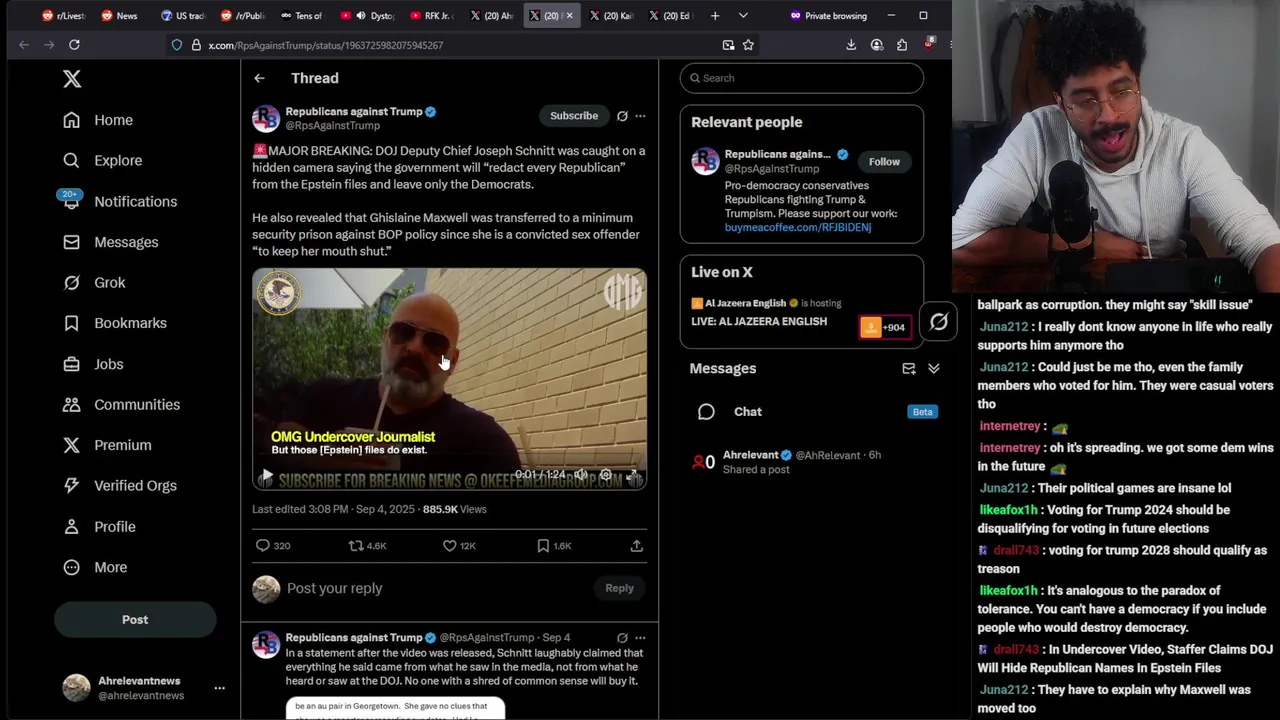Click the X logo in the sidebar
The height and width of the screenshot is (720, 1280).
coord(72,79)
